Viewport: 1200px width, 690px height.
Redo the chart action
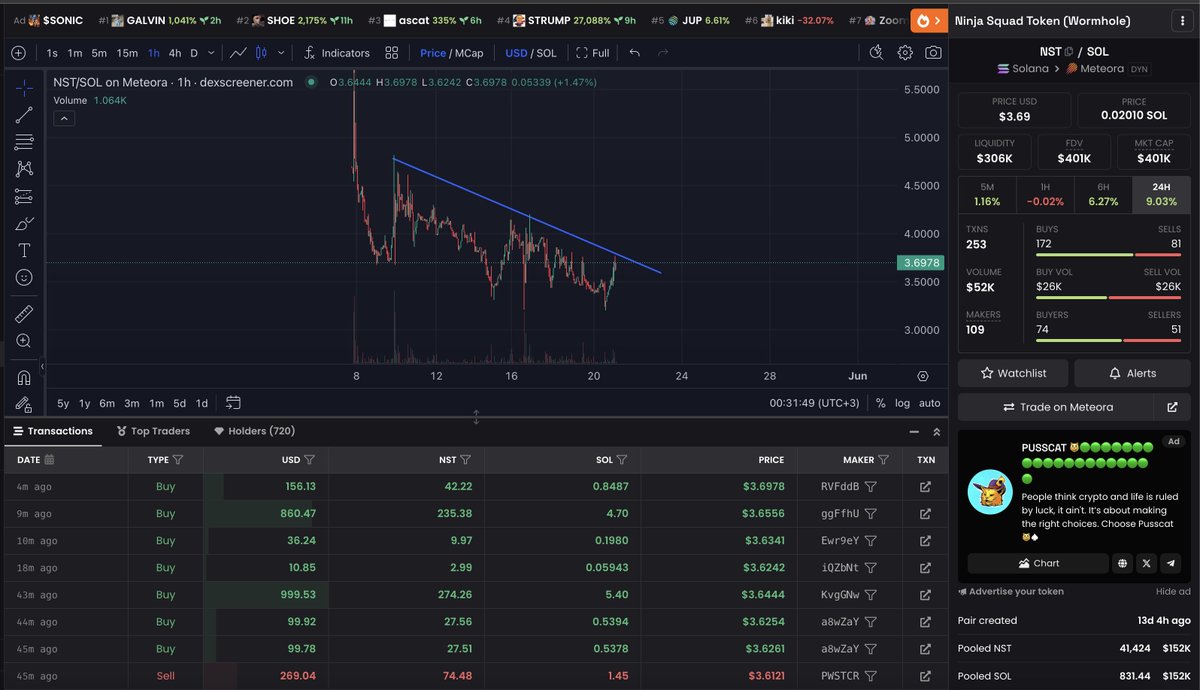coord(663,53)
